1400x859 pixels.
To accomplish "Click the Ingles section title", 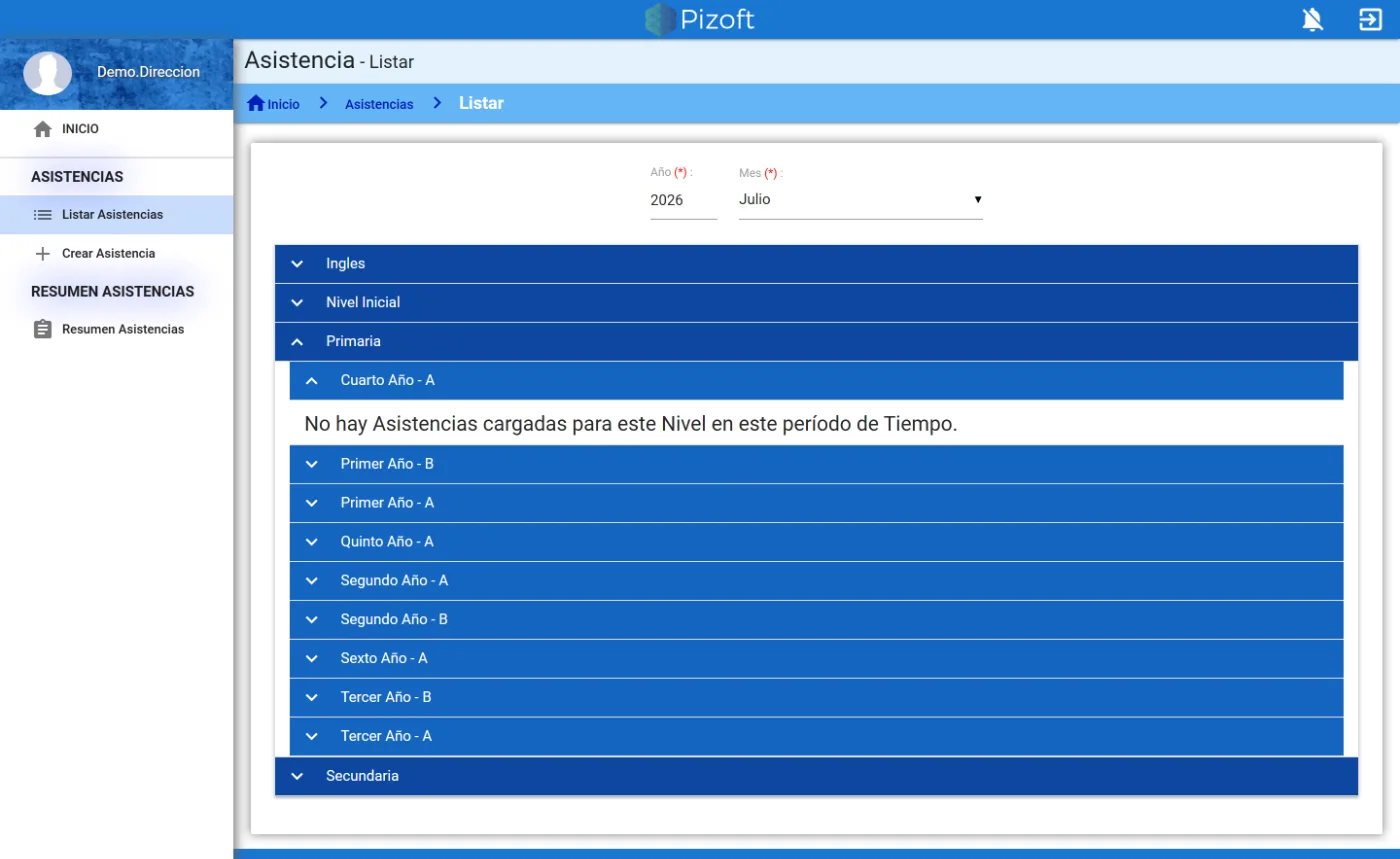I will point(345,264).
